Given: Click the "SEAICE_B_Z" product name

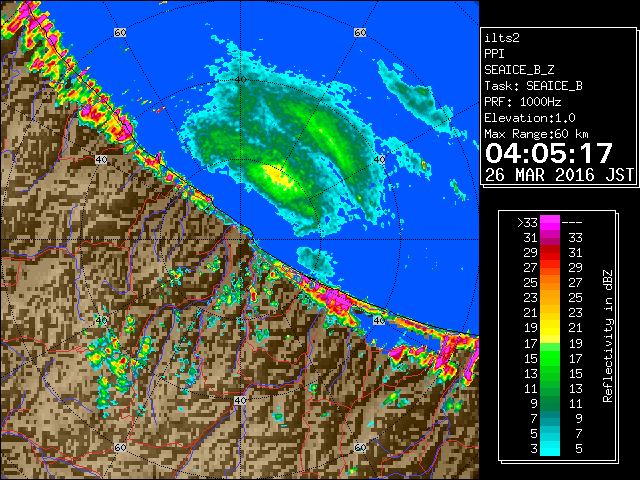Looking at the screenshot, I should [519, 70].
